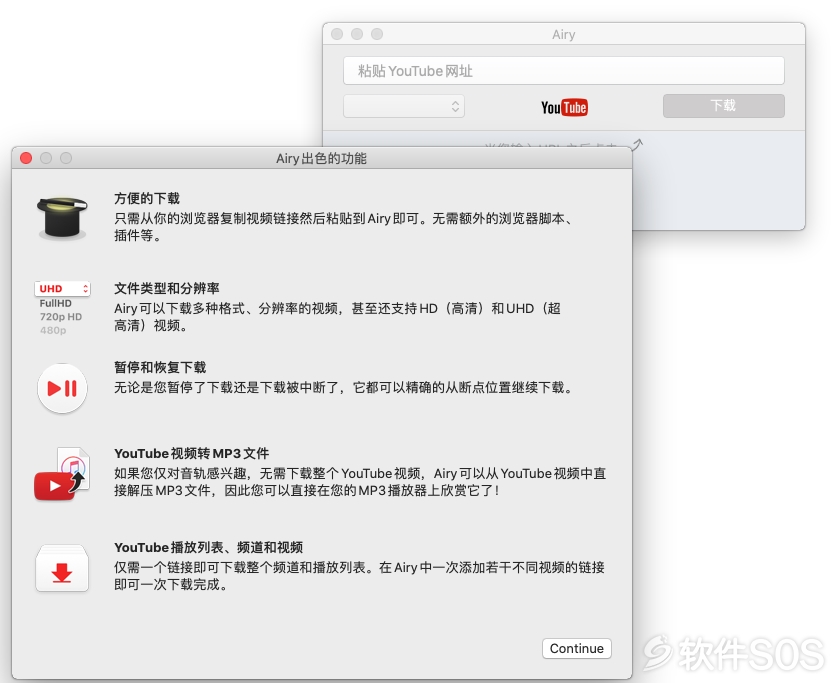The image size is (838, 683).
Task: Click the play/pause icon for 暂停和恢复下载
Action: pyautogui.click(x=63, y=388)
